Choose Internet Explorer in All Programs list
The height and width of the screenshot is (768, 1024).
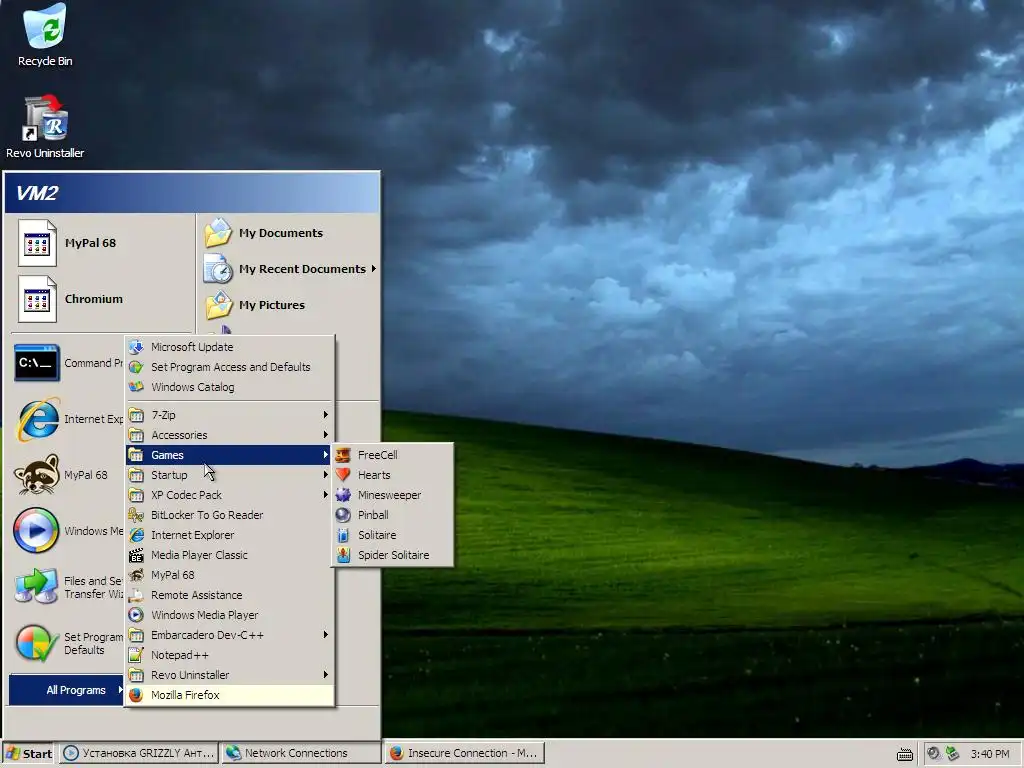tap(230, 536)
